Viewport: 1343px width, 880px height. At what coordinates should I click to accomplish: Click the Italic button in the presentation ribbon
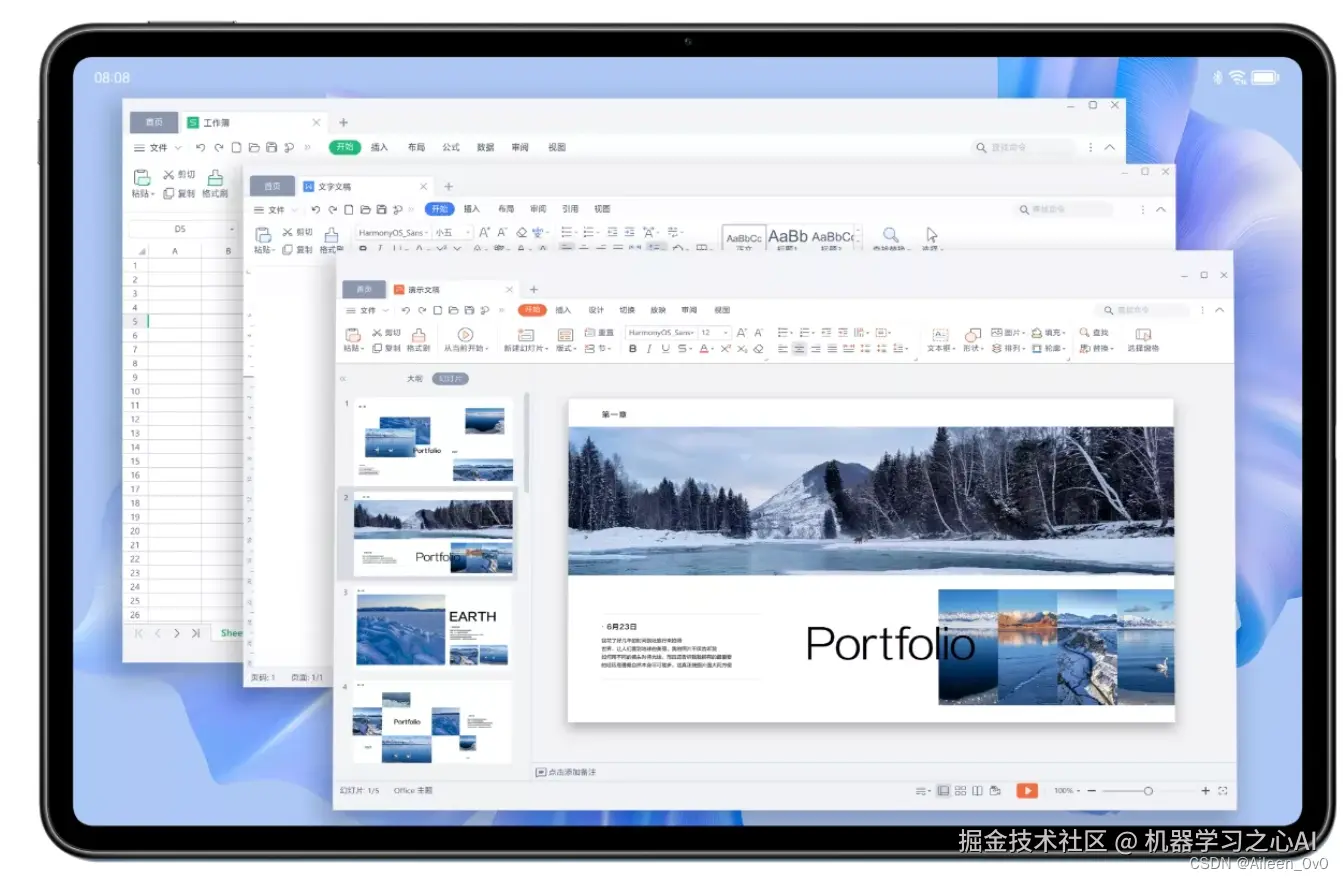click(649, 348)
